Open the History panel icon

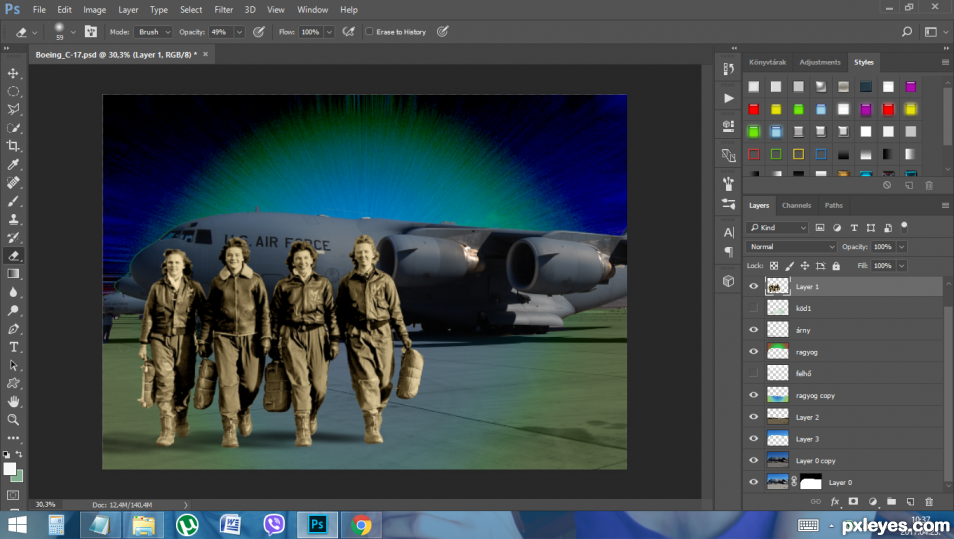(728, 69)
